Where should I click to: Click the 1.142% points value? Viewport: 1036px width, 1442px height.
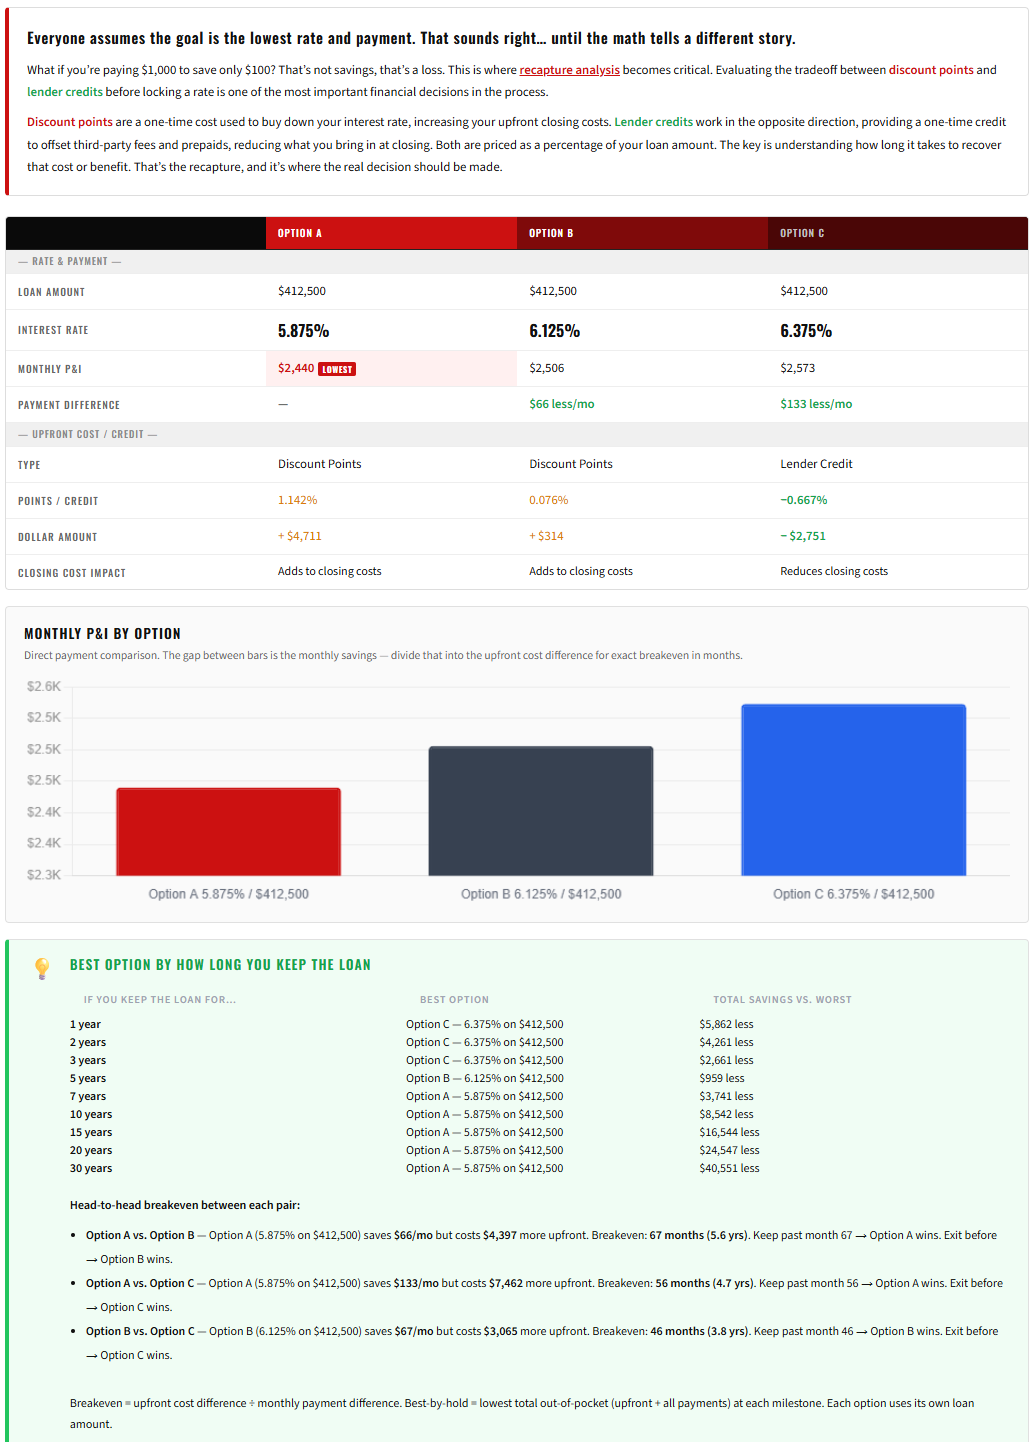[x=298, y=500]
